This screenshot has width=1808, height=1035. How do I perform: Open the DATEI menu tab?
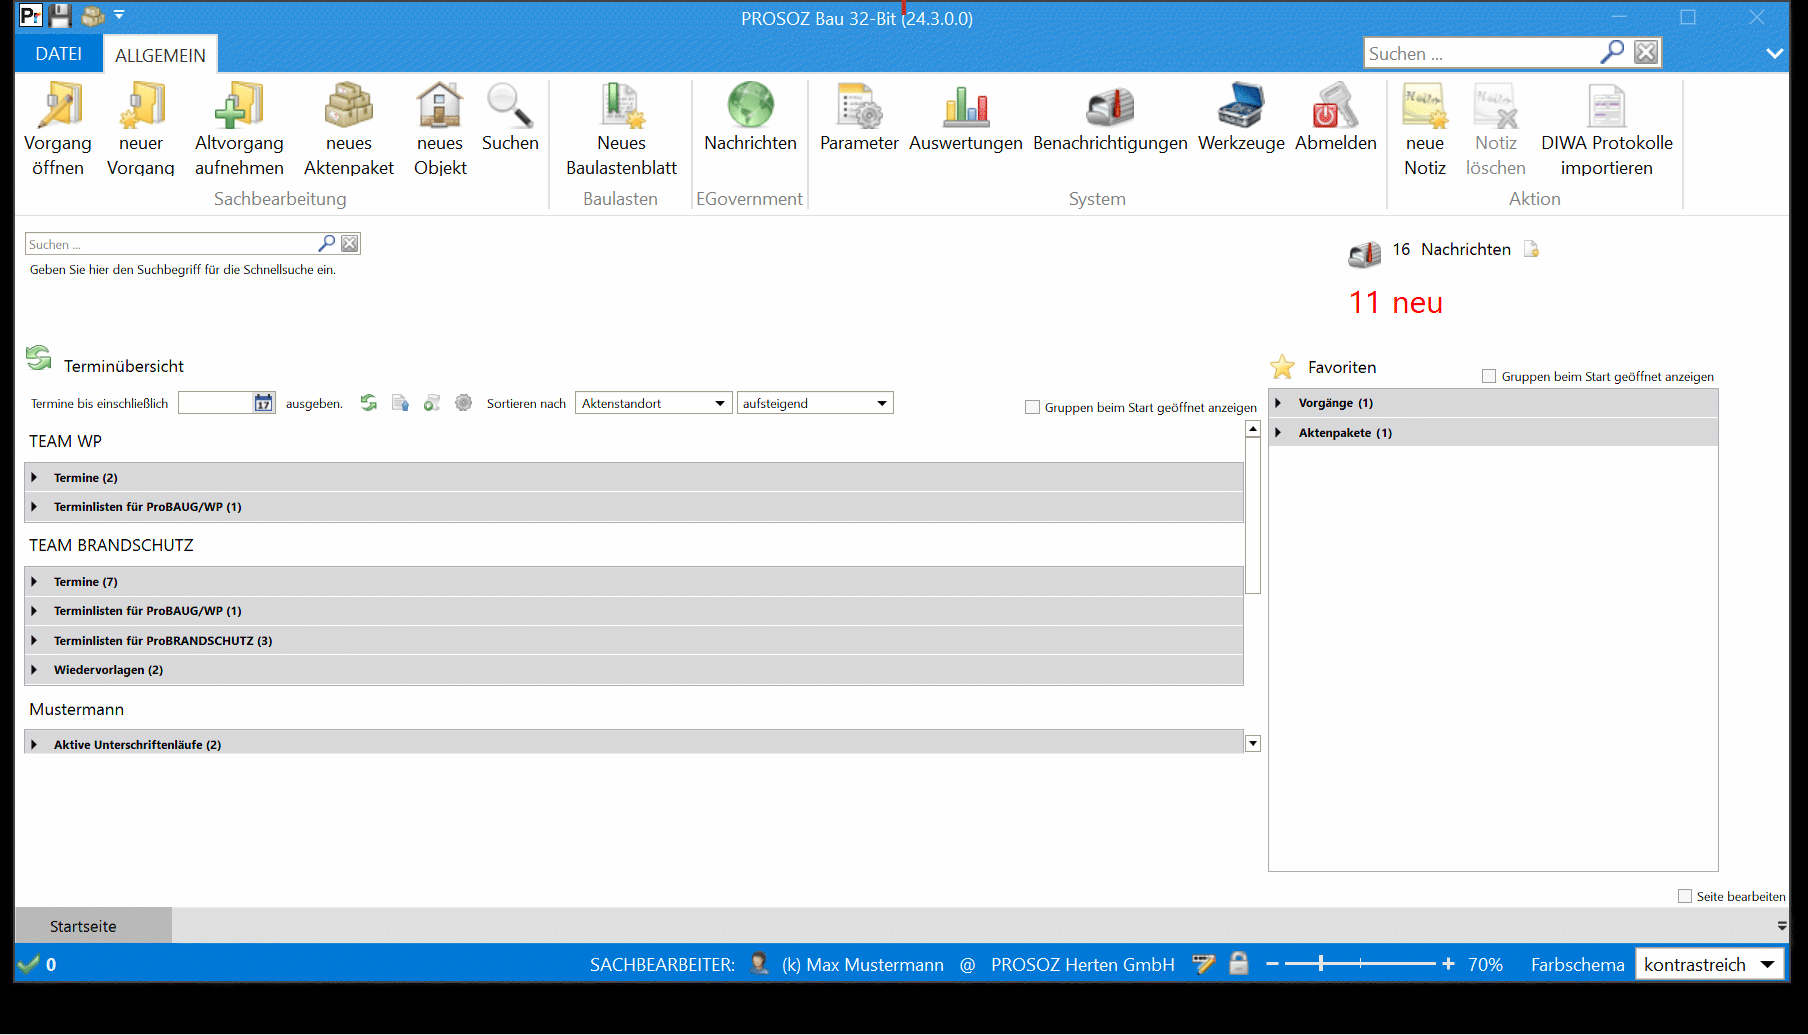tap(59, 54)
